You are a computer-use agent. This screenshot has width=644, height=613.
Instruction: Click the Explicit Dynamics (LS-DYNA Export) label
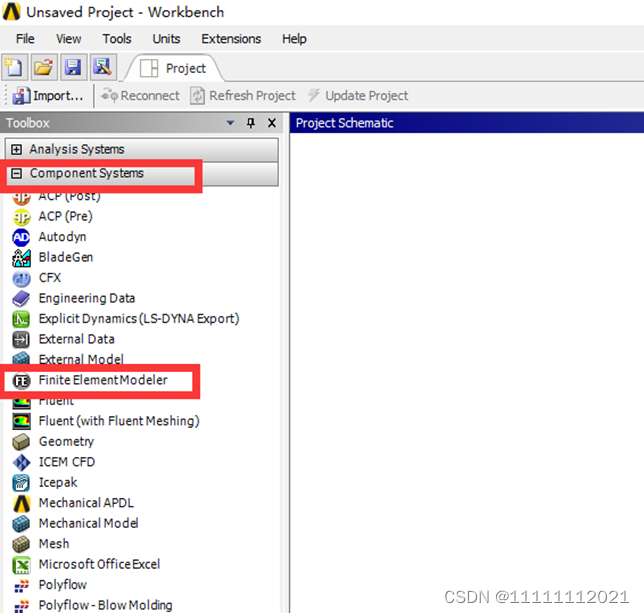coord(139,319)
